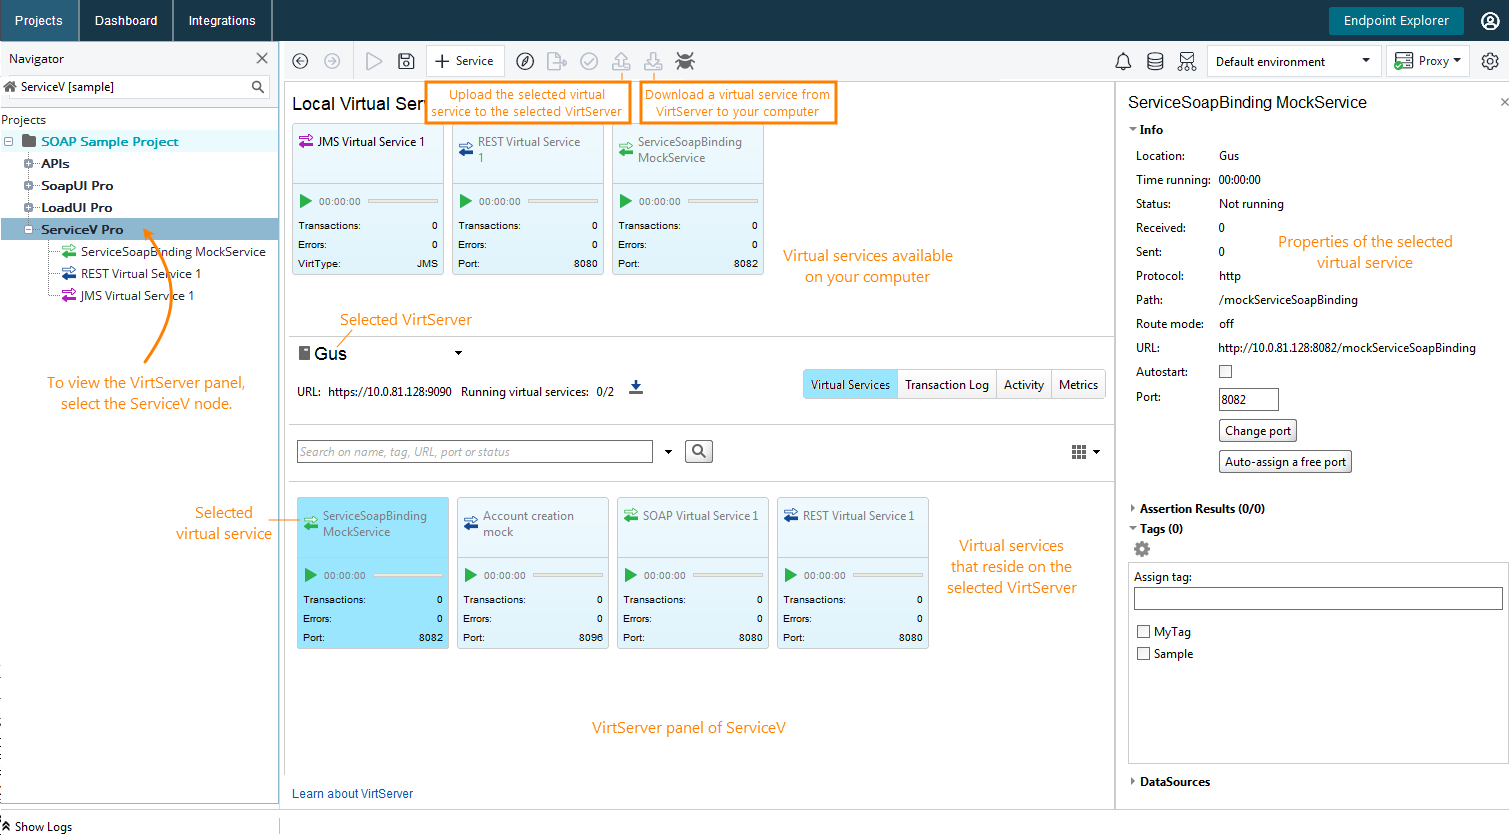1509x836 pixels.
Task: Open the Activity tab
Action: click(x=1024, y=384)
